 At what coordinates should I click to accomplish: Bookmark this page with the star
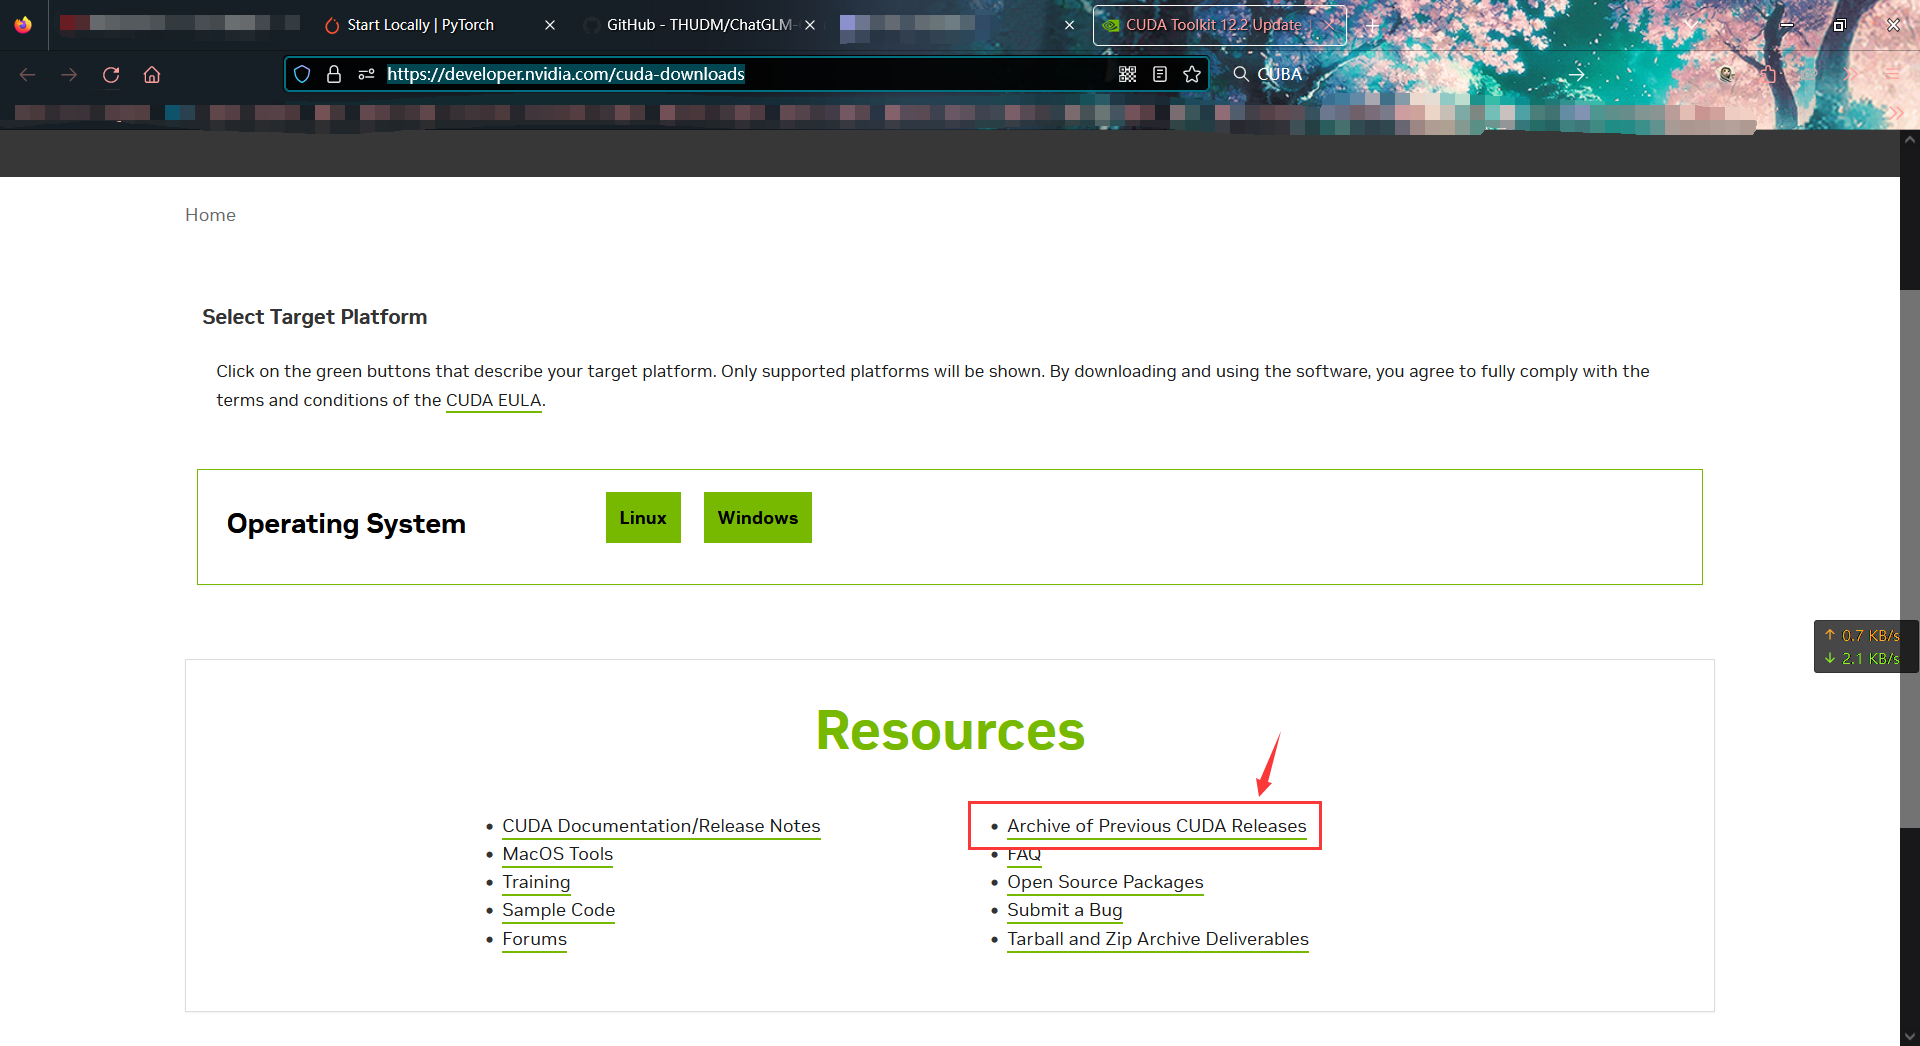coord(1192,74)
